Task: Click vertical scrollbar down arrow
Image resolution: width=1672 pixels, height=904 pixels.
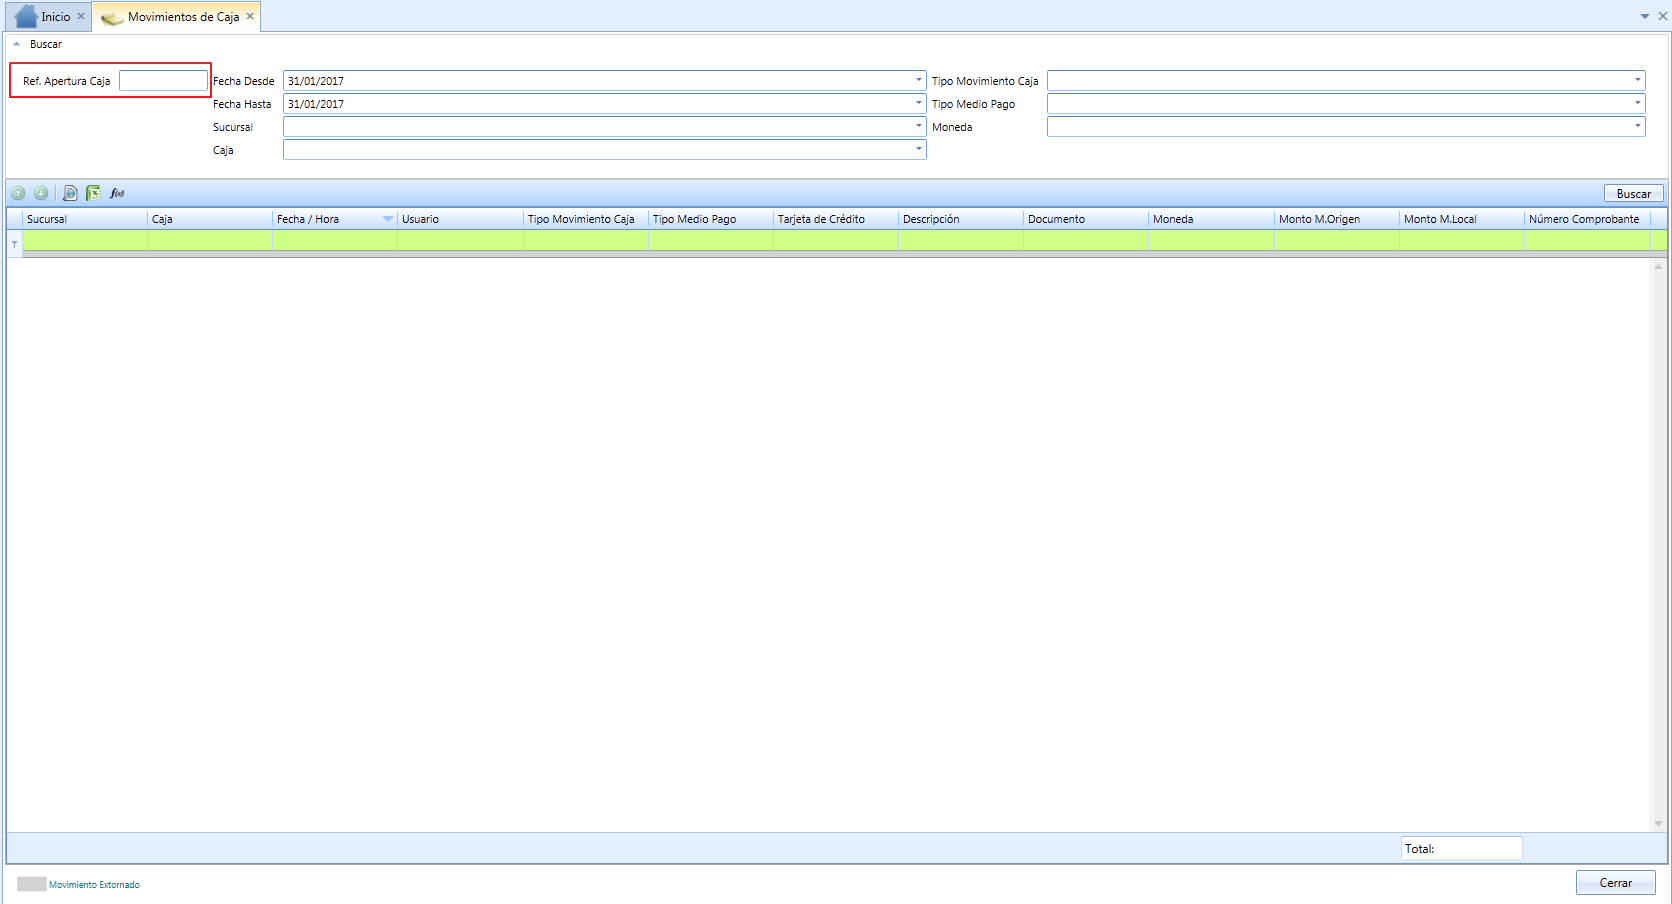Action: click(1659, 824)
